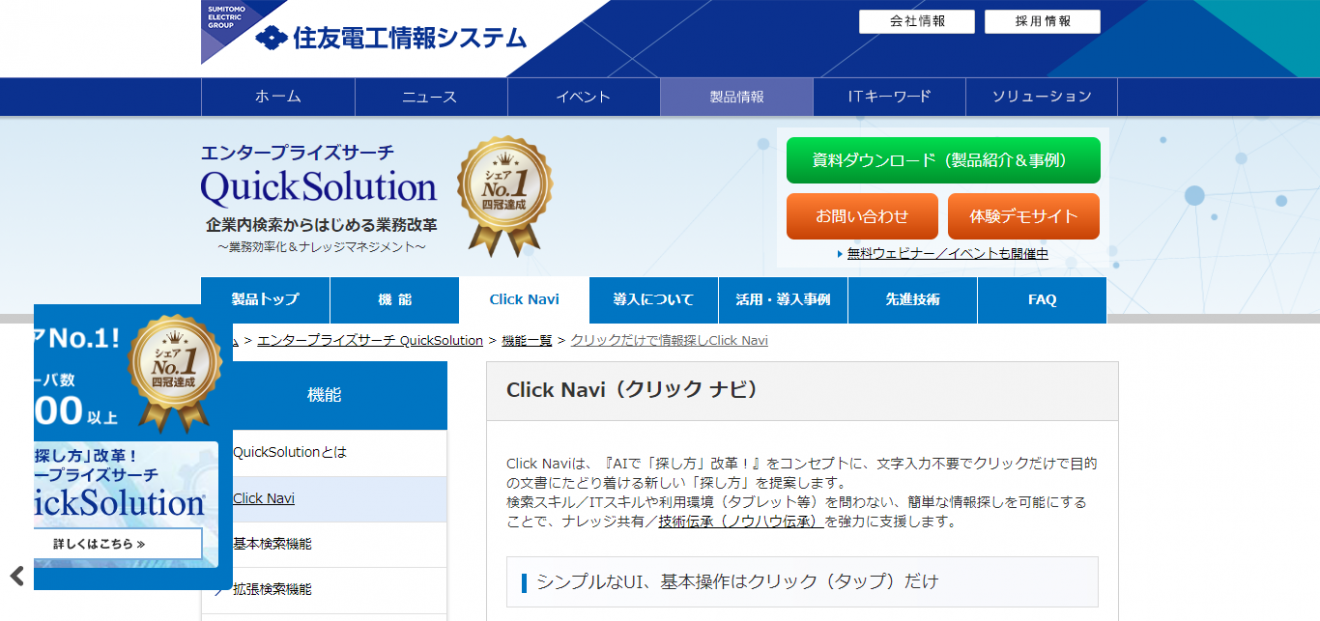Click the green 資料ダウンロード button
Image resolution: width=1320 pixels, height=621 pixels.
point(943,160)
